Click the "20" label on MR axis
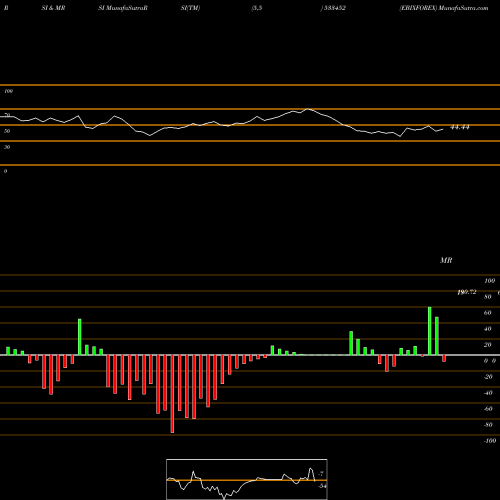 click(488, 345)
